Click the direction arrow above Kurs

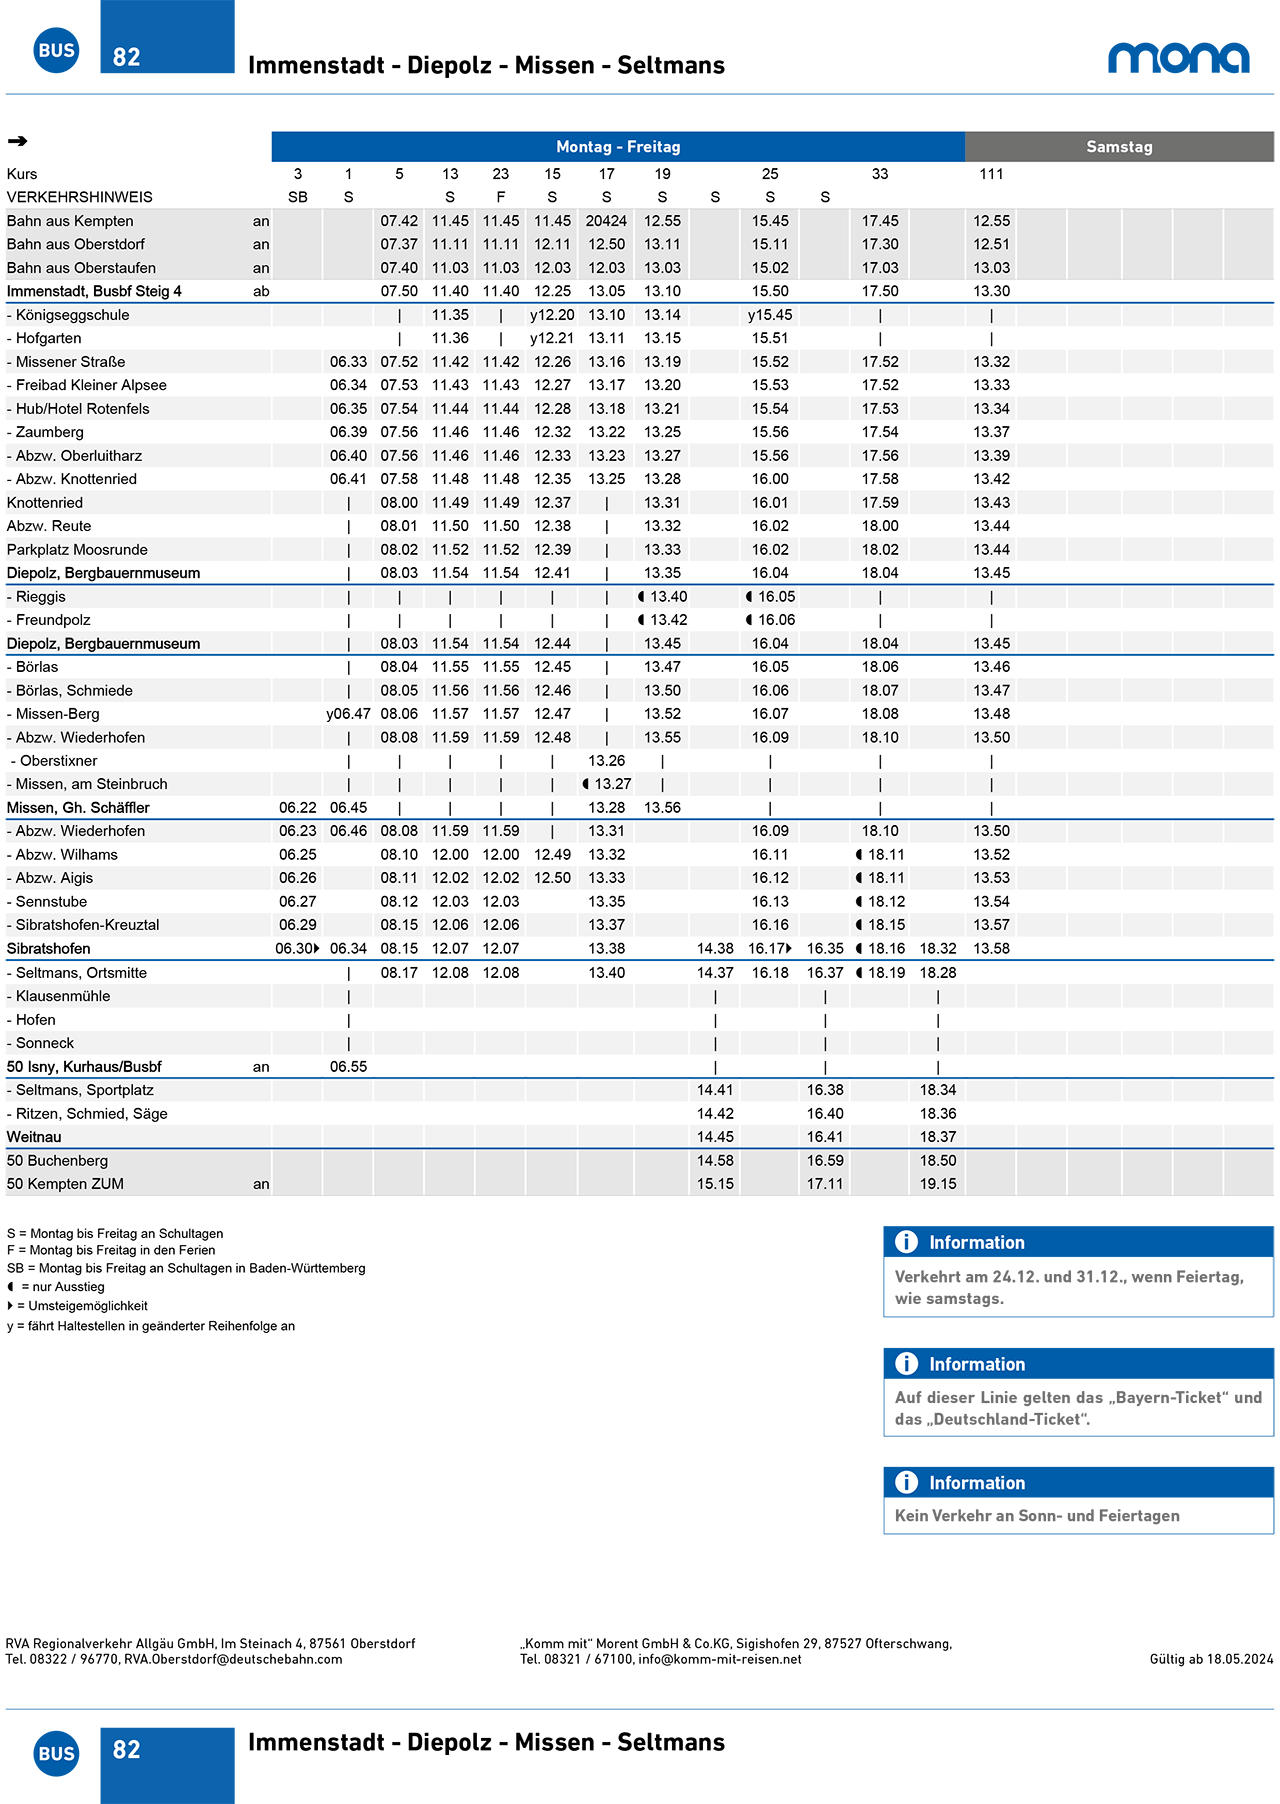(17, 141)
